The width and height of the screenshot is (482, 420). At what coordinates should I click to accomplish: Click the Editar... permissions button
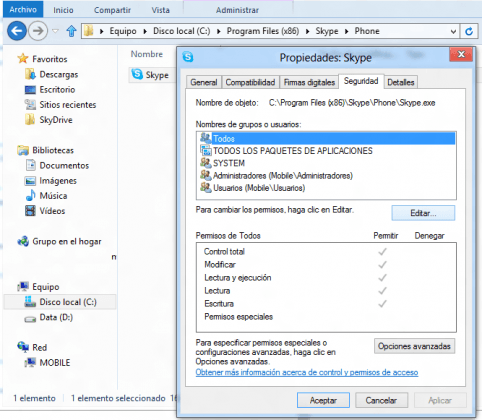click(x=423, y=213)
